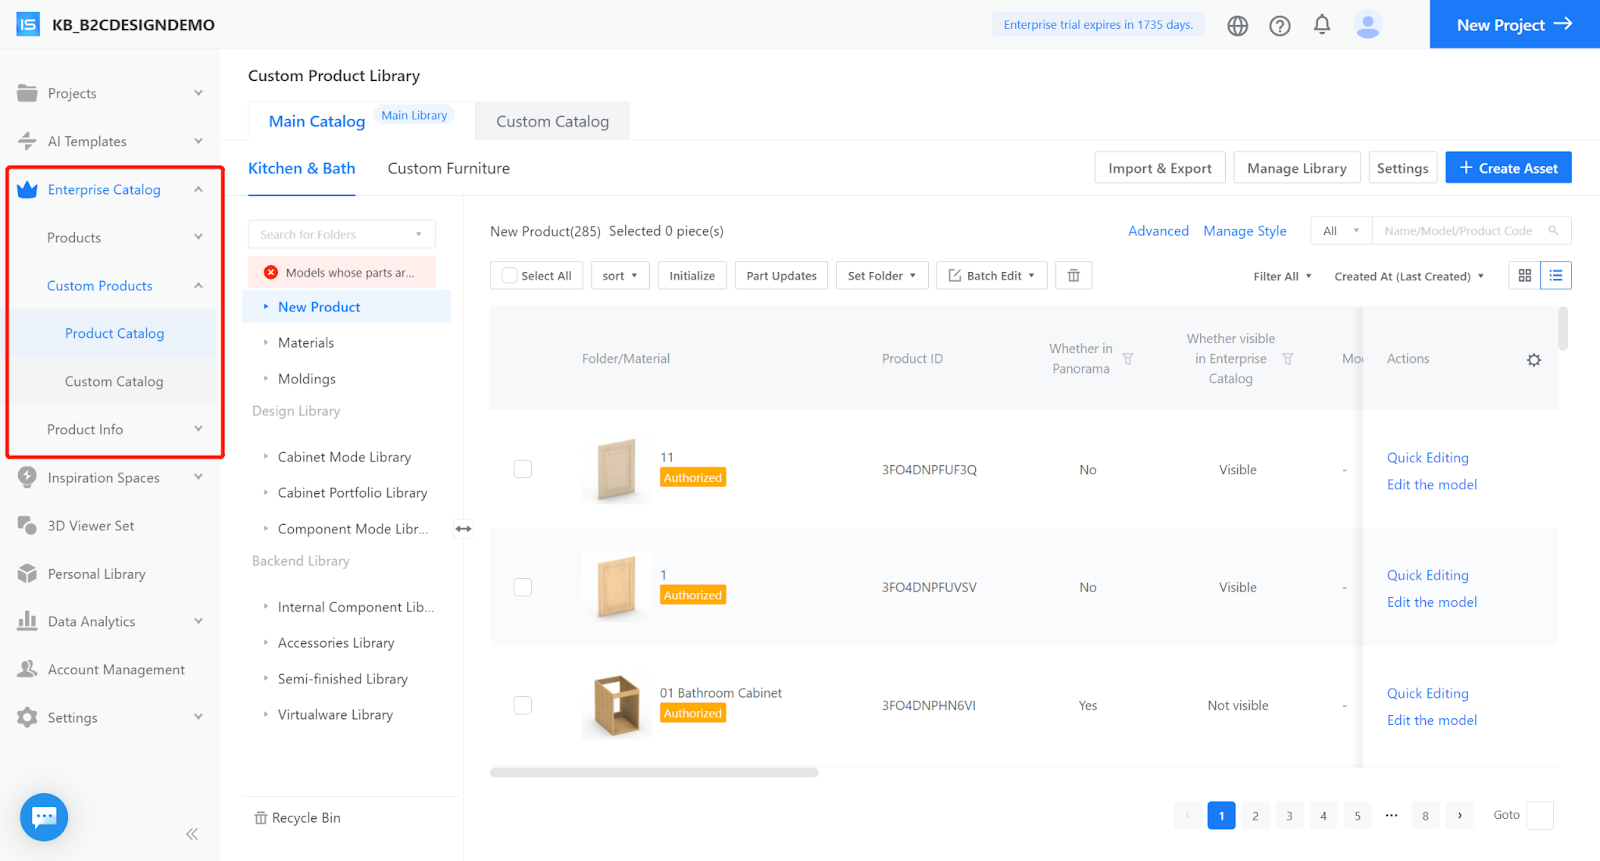Expand the Cabinet Mode Library folder

click(265, 457)
